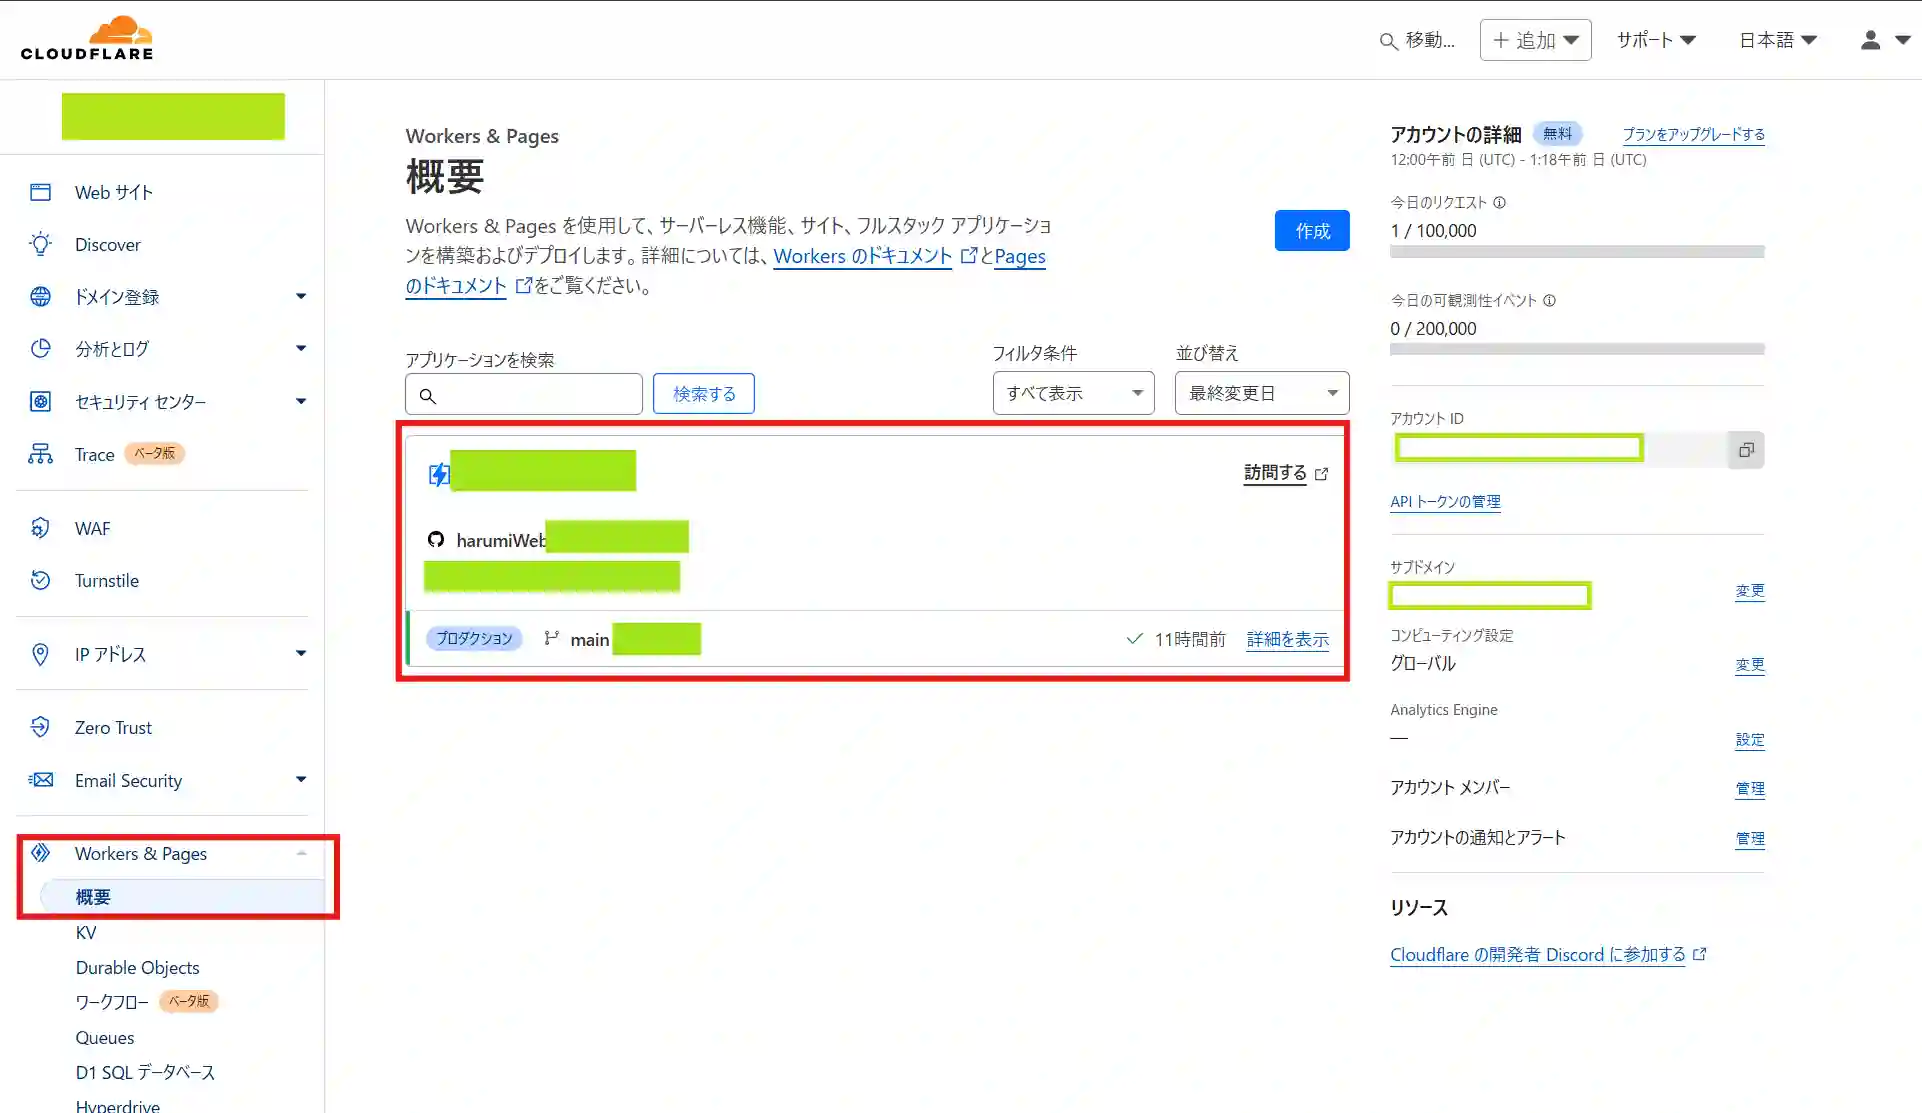The width and height of the screenshot is (1922, 1113).
Task: Click 変更 beside サブドメイン
Action: click(x=1750, y=591)
